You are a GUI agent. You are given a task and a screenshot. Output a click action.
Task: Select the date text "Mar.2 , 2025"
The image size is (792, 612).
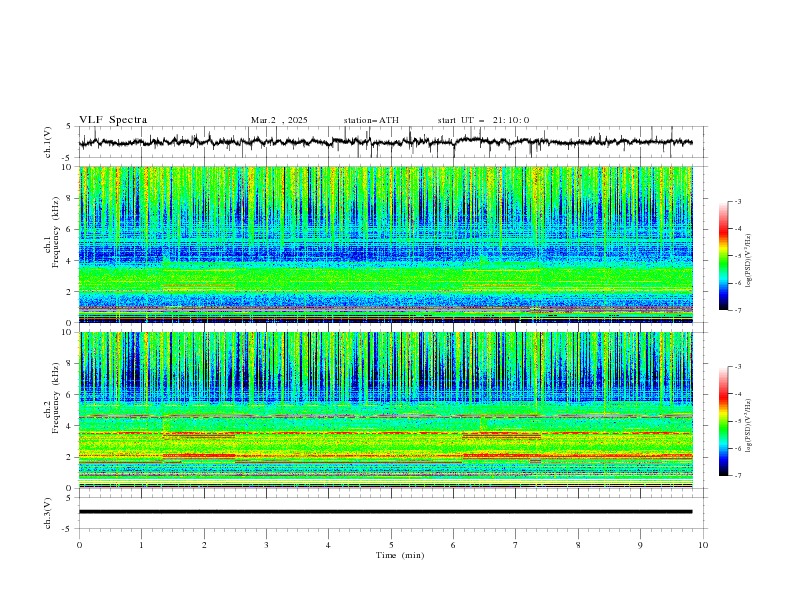pyautogui.click(x=279, y=120)
